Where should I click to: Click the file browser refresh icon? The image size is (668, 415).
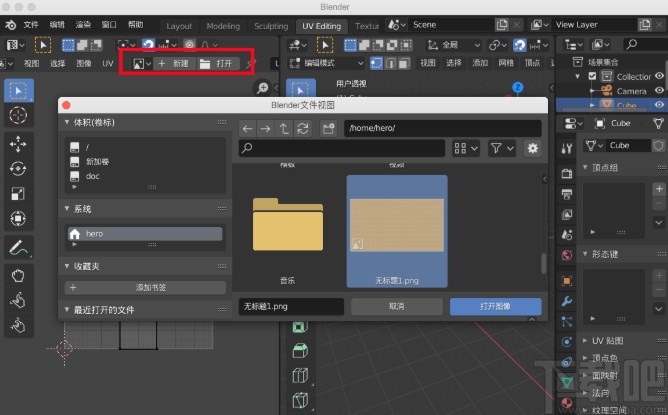tap(302, 128)
